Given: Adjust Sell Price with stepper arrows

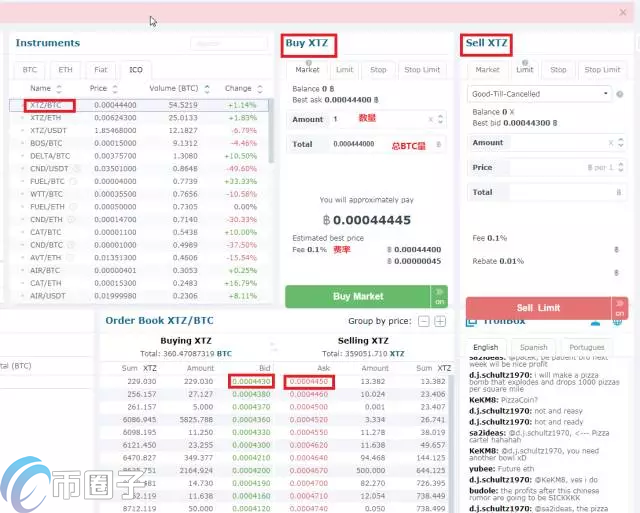Looking at the screenshot, I should [x=621, y=167].
